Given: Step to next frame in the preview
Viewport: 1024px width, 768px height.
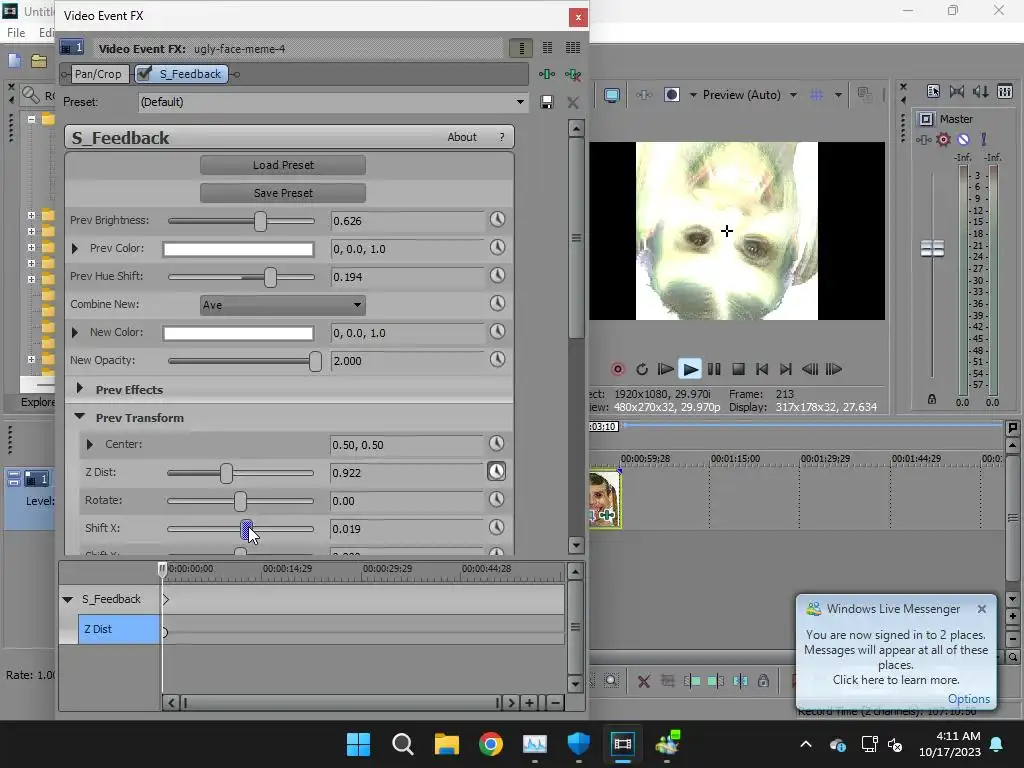Looking at the screenshot, I should [834, 370].
